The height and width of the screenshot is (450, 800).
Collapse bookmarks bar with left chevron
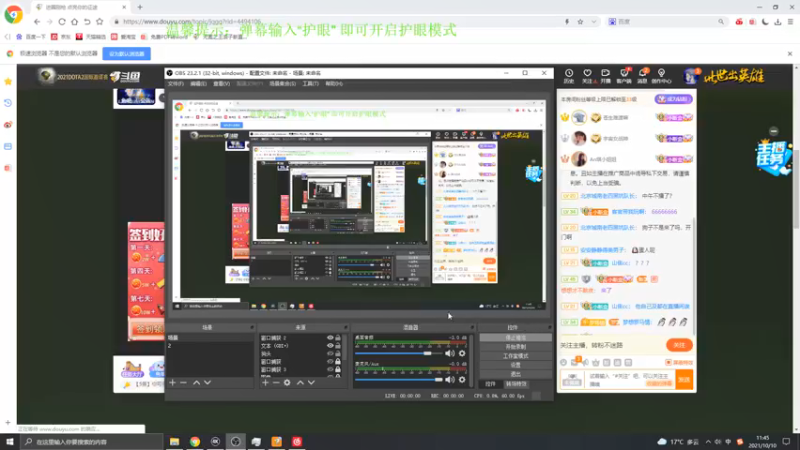point(7,37)
